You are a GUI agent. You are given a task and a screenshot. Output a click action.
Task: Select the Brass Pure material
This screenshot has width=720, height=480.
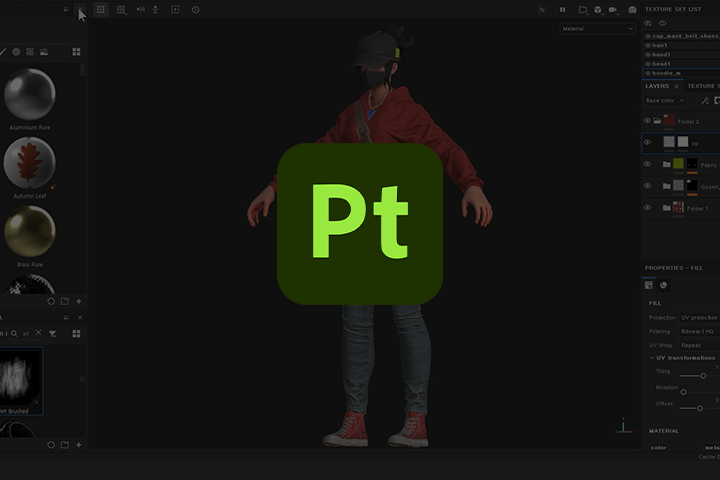tap(30, 231)
